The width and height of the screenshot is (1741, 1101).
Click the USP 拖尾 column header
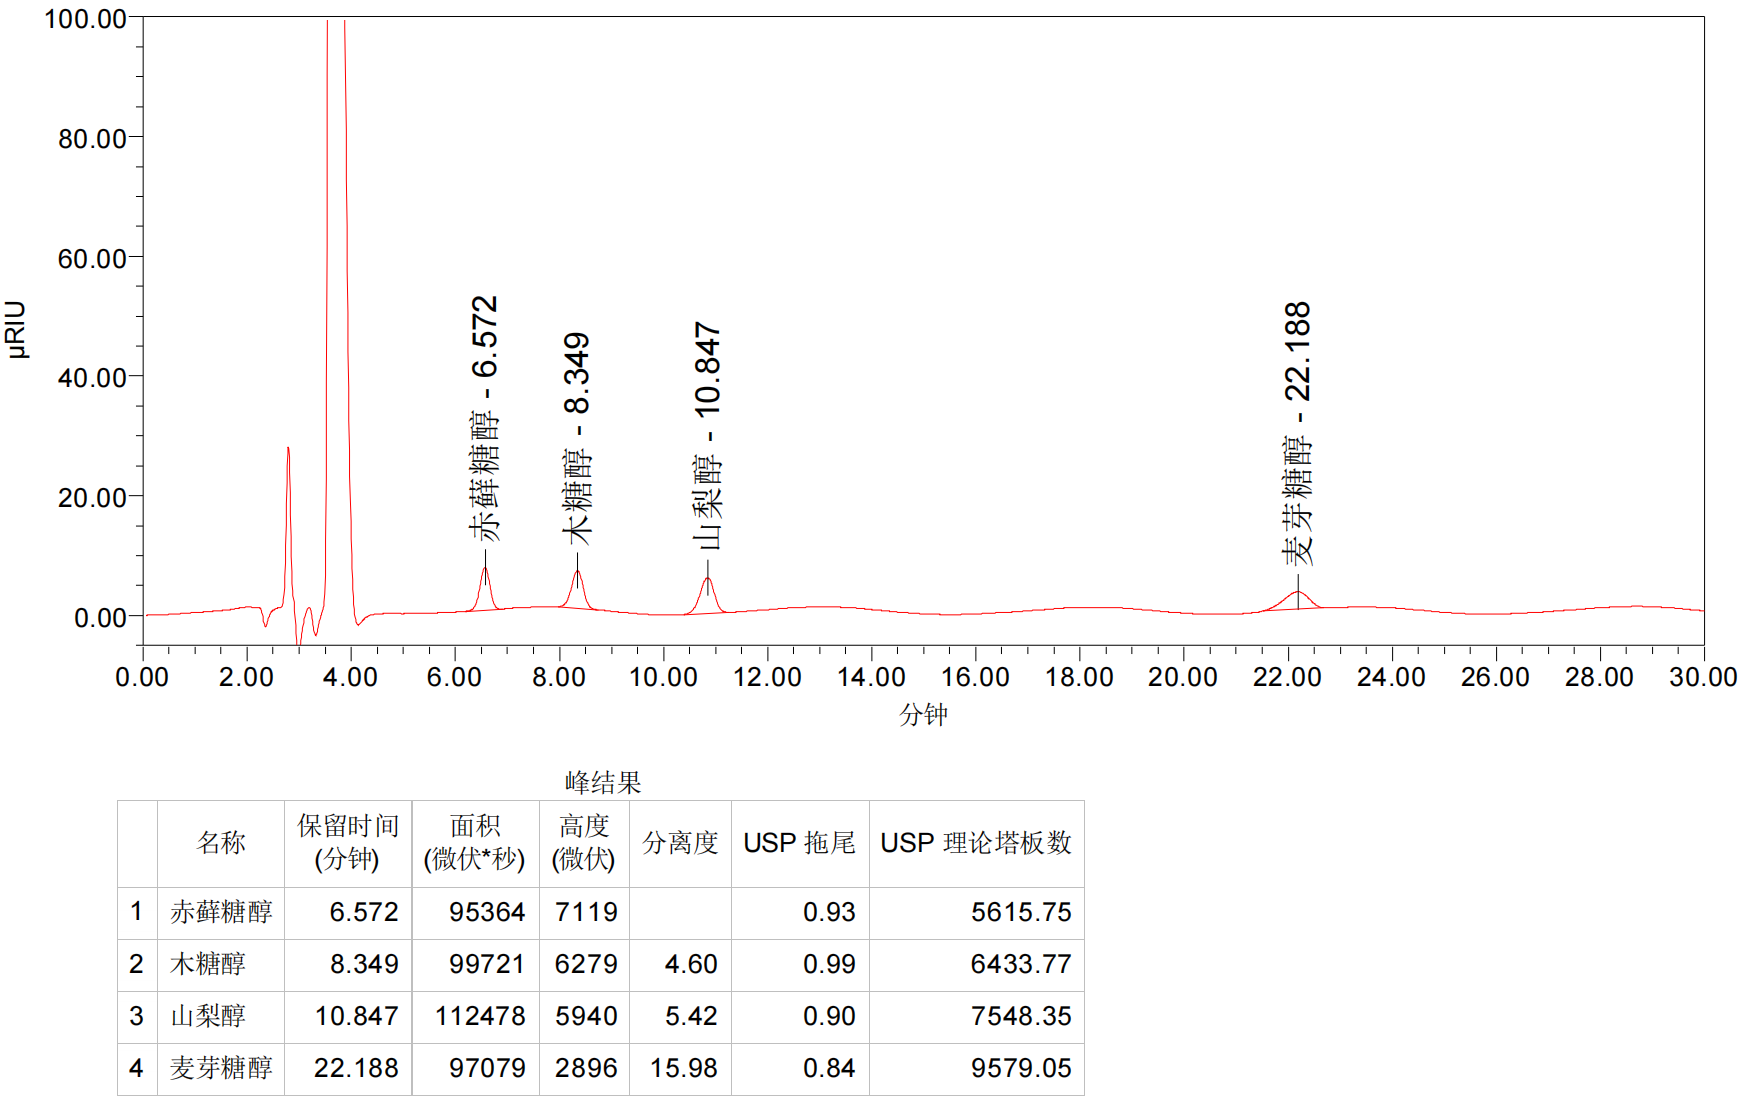799,843
